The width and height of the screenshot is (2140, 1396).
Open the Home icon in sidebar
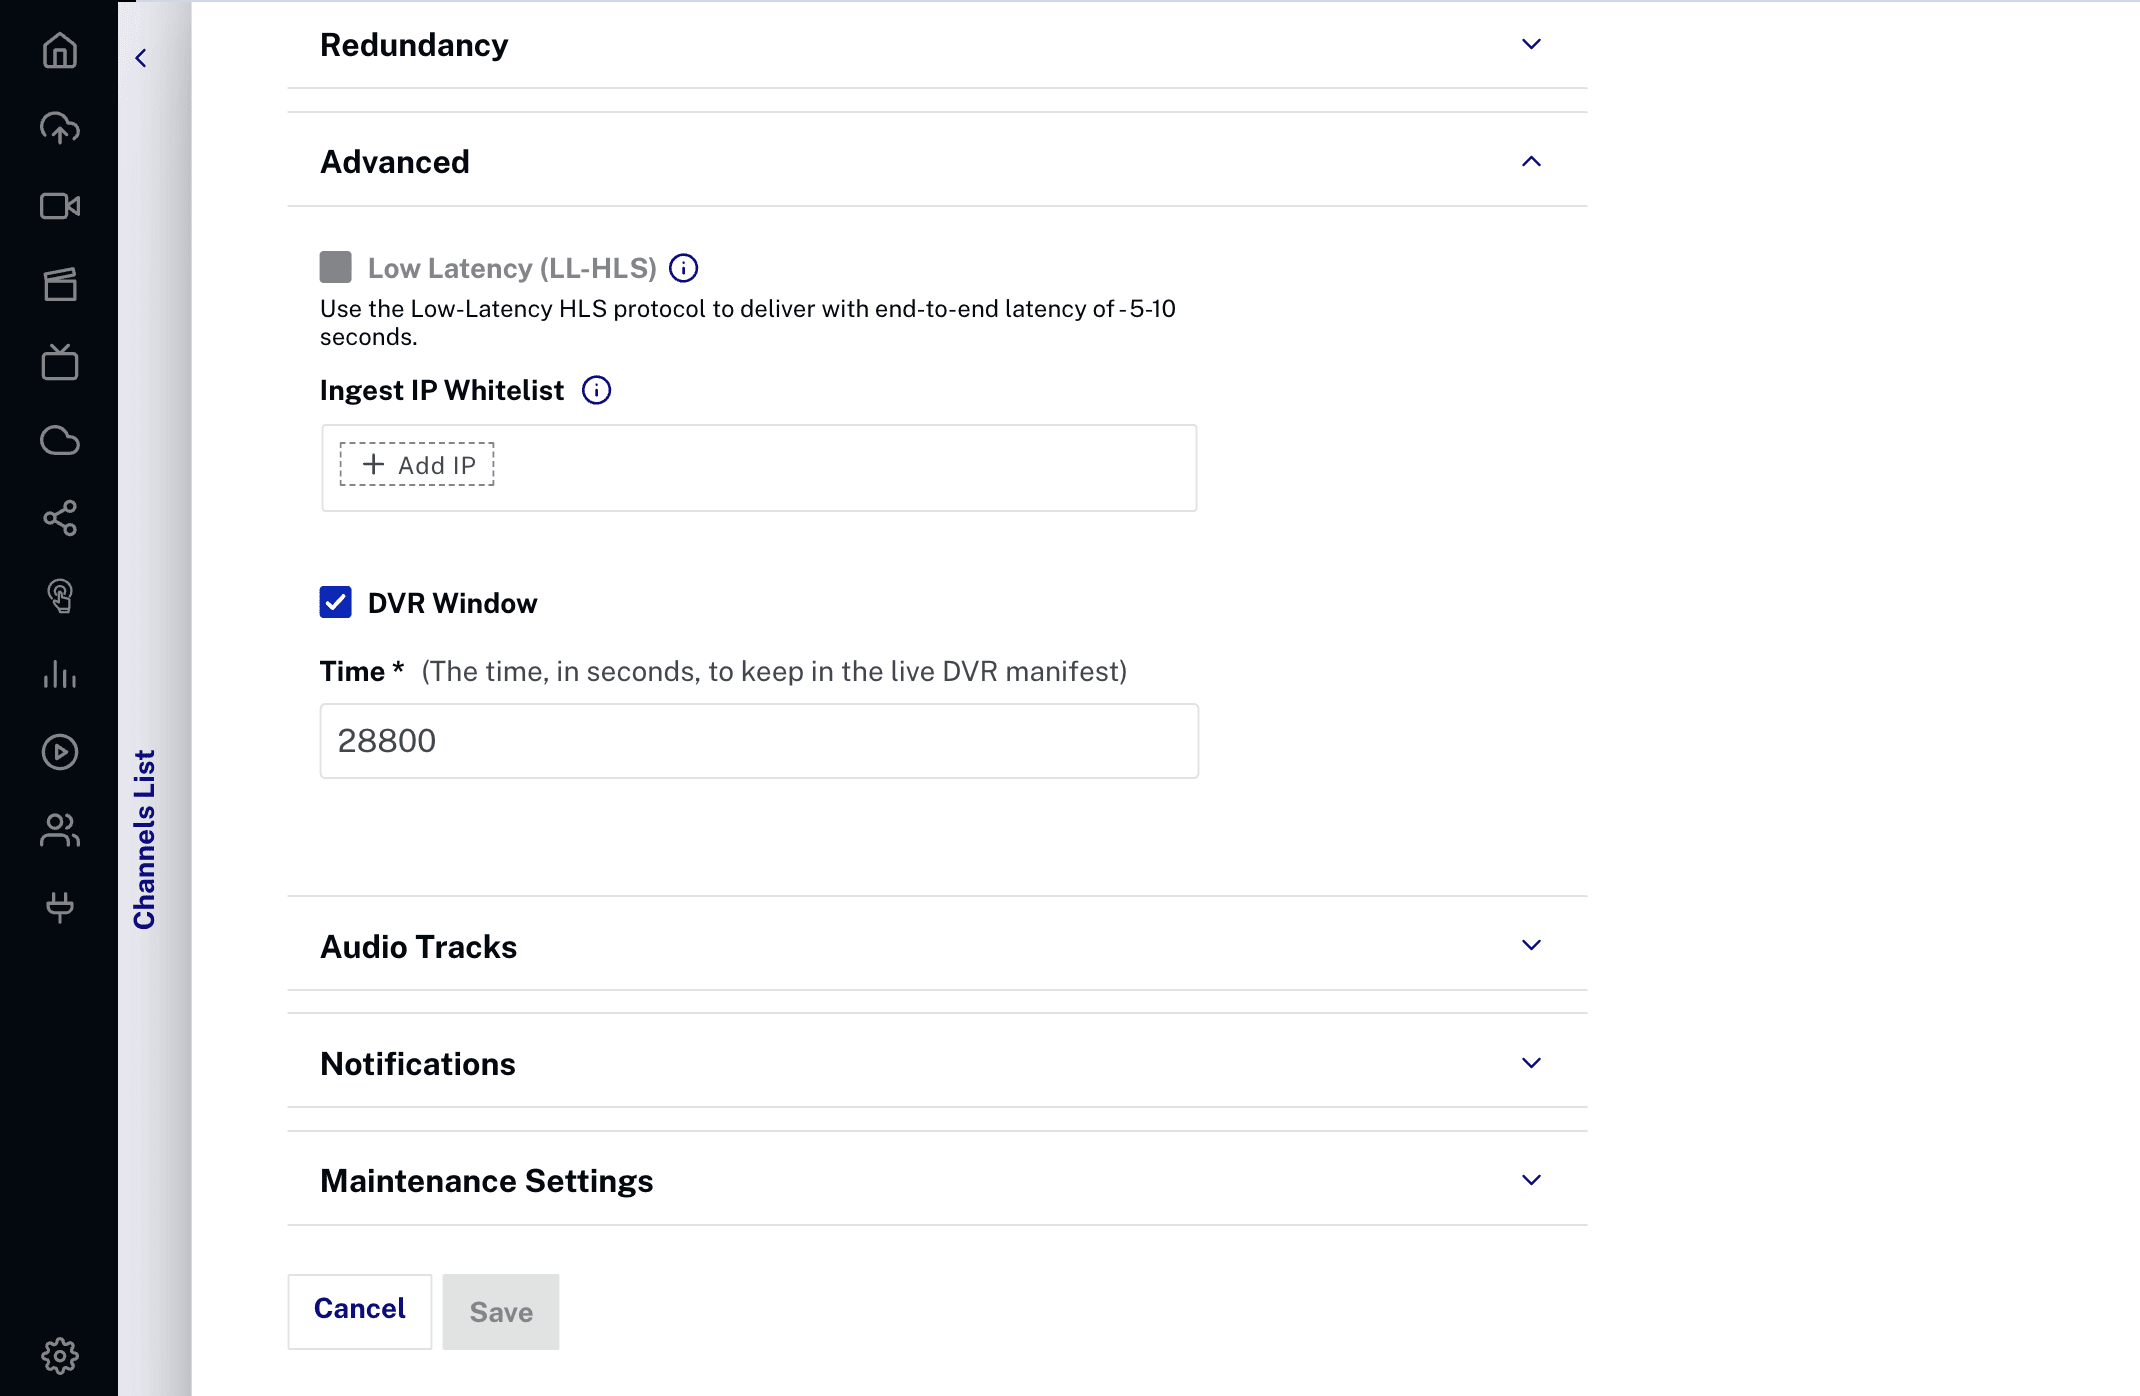click(60, 50)
